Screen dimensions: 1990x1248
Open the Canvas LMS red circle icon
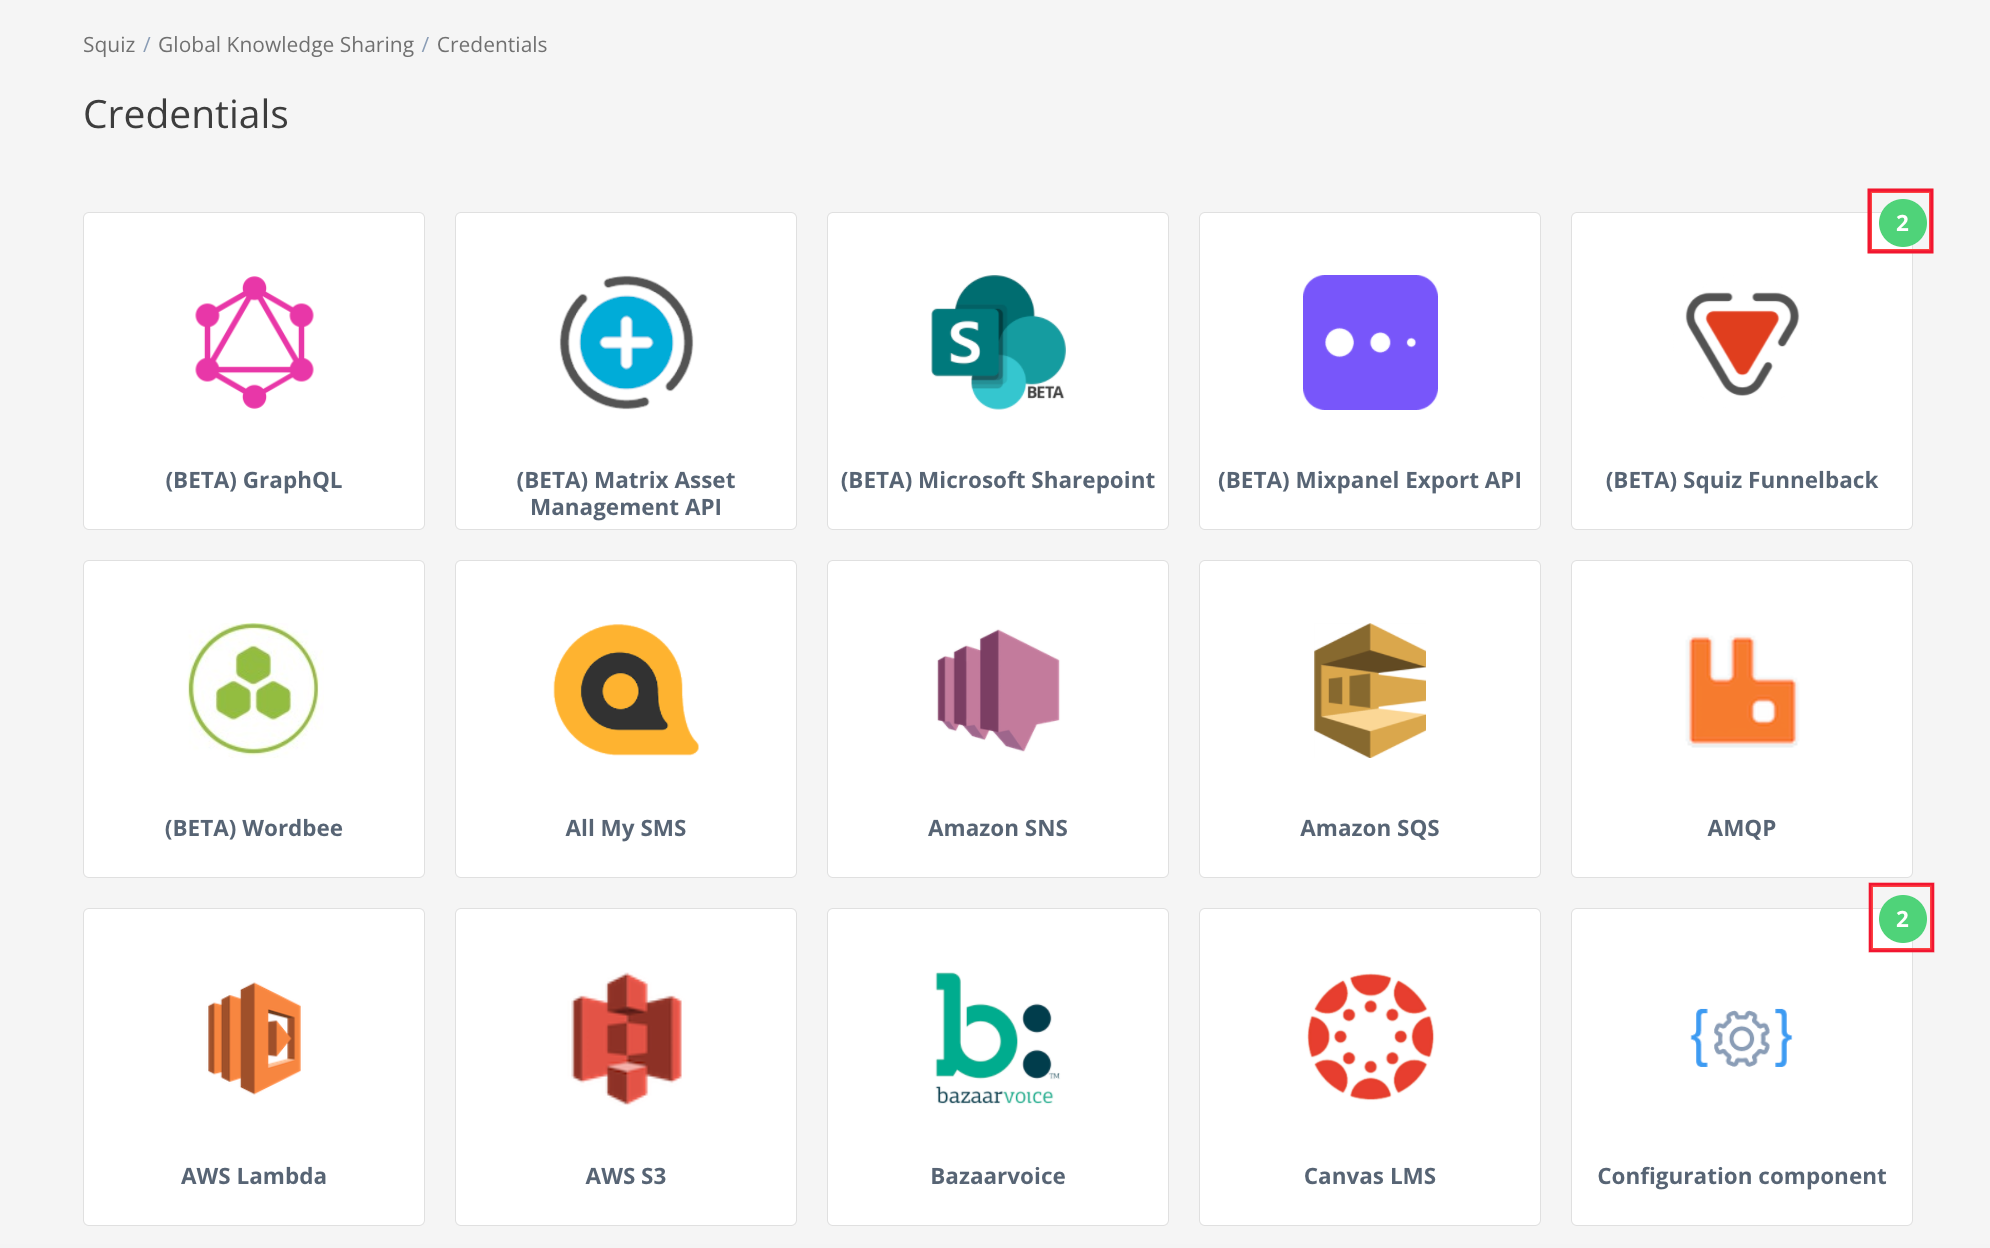coord(1370,1037)
